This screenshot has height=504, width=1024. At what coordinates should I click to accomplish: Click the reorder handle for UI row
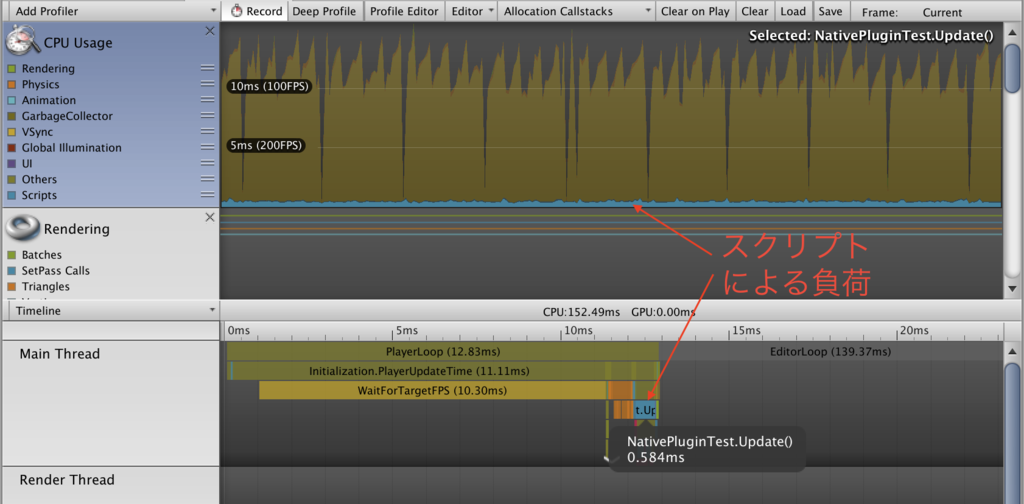[208, 163]
